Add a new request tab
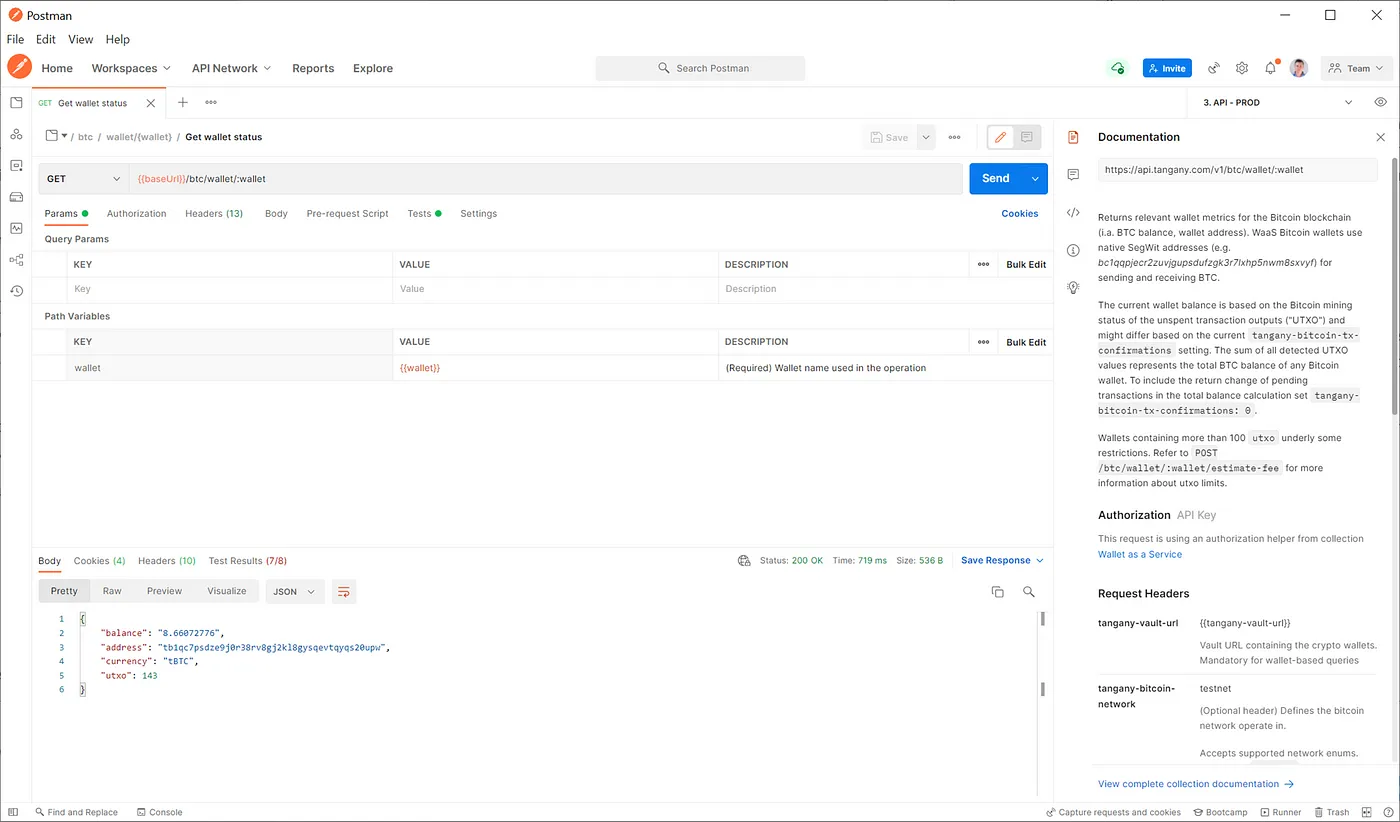Viewport: 1400px width, 822px height. 182,102
